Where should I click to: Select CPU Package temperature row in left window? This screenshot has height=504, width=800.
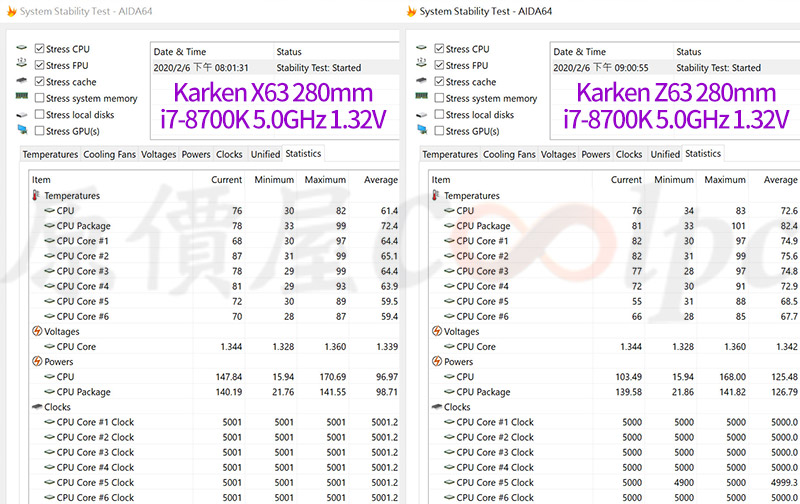click(83, 226)
